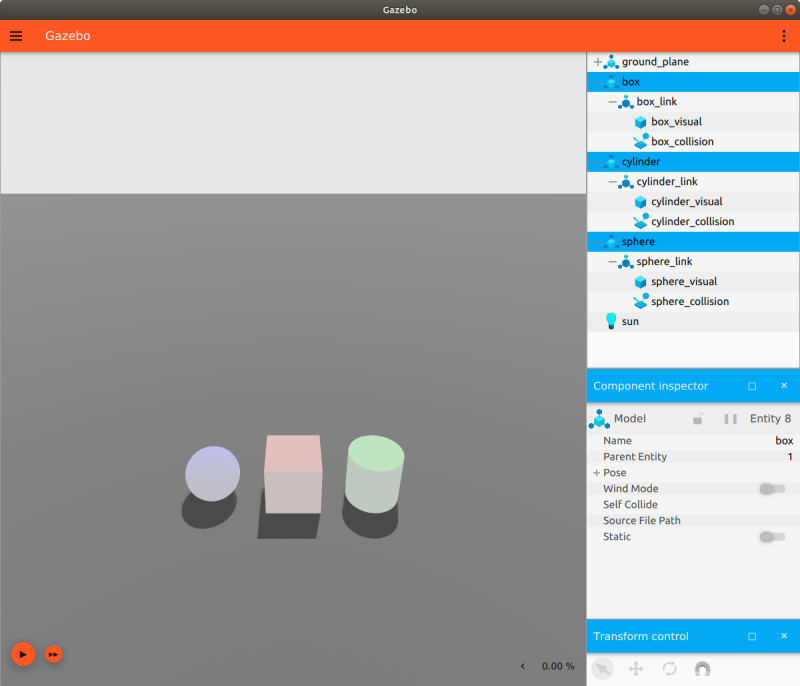Select ground_plane in entity tree

coord(693,62)
